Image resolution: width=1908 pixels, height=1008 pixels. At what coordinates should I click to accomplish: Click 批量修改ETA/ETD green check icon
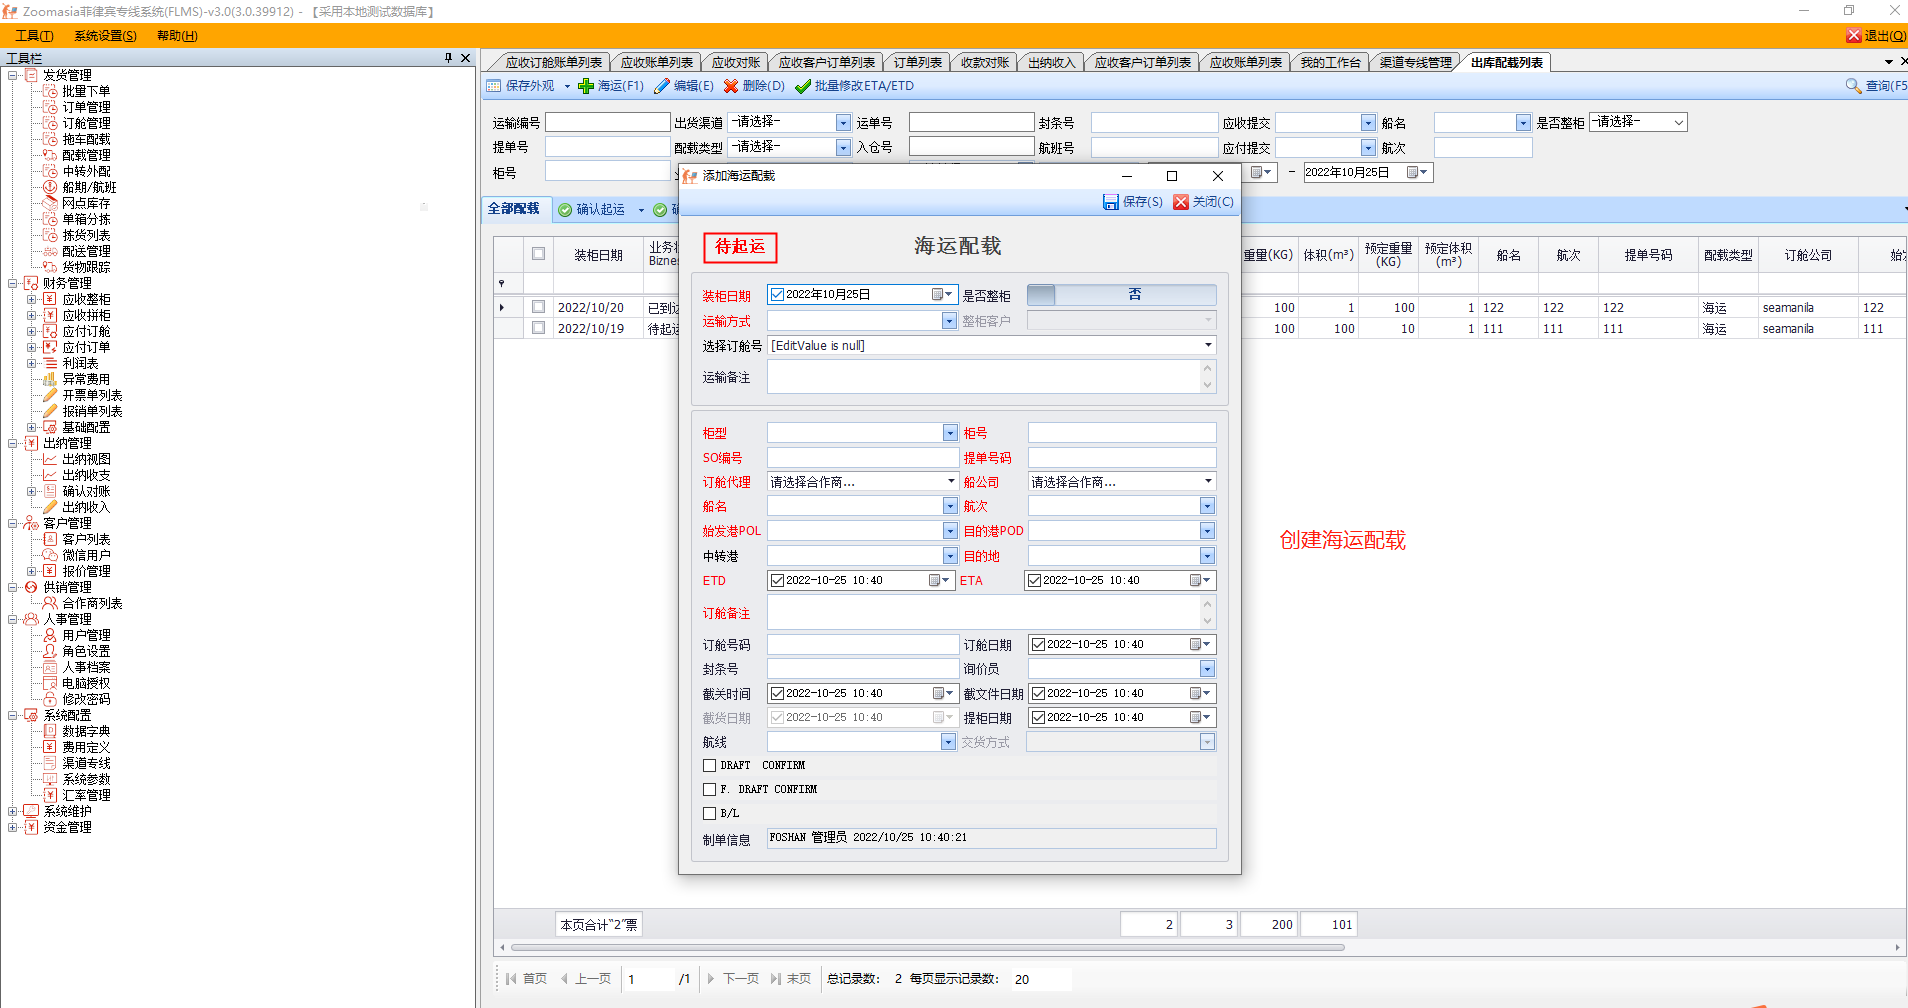click(803, 86)
